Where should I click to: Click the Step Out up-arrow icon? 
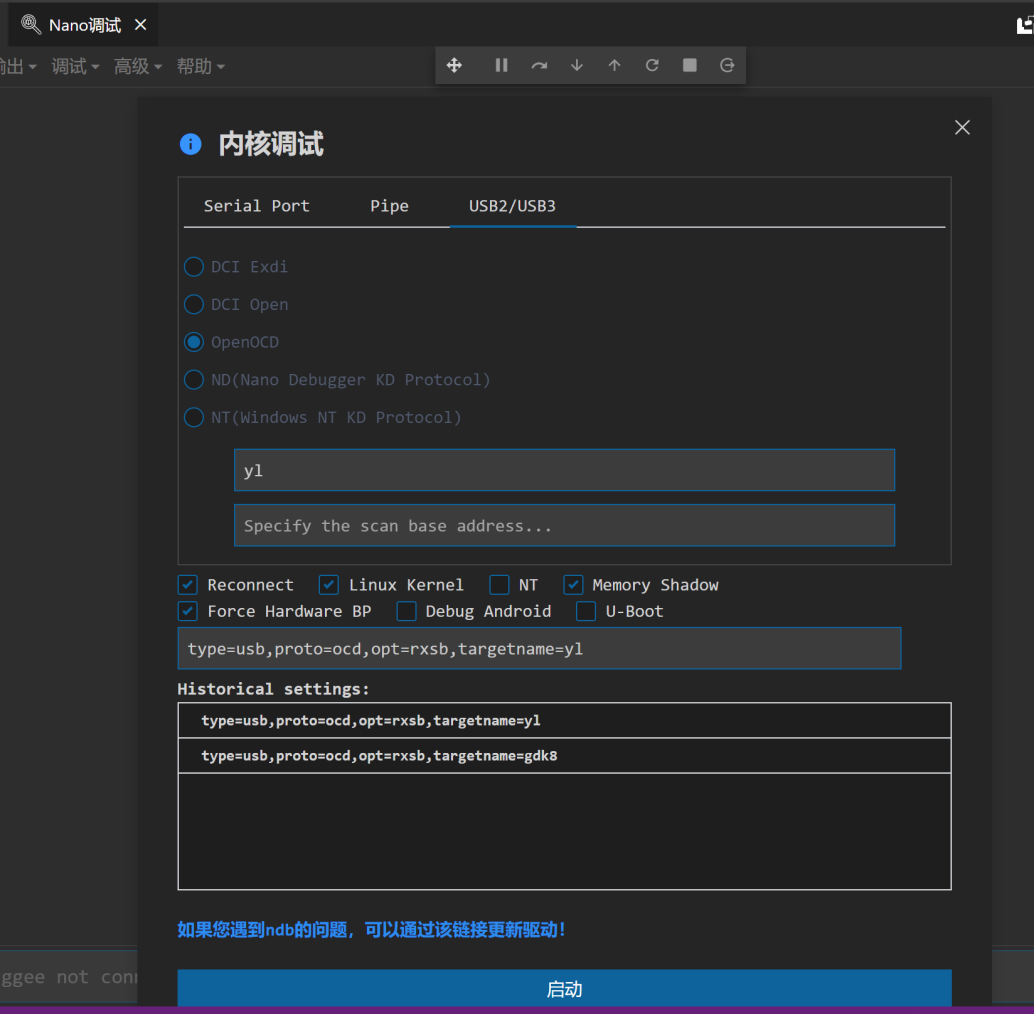click(x=615, y=65)
